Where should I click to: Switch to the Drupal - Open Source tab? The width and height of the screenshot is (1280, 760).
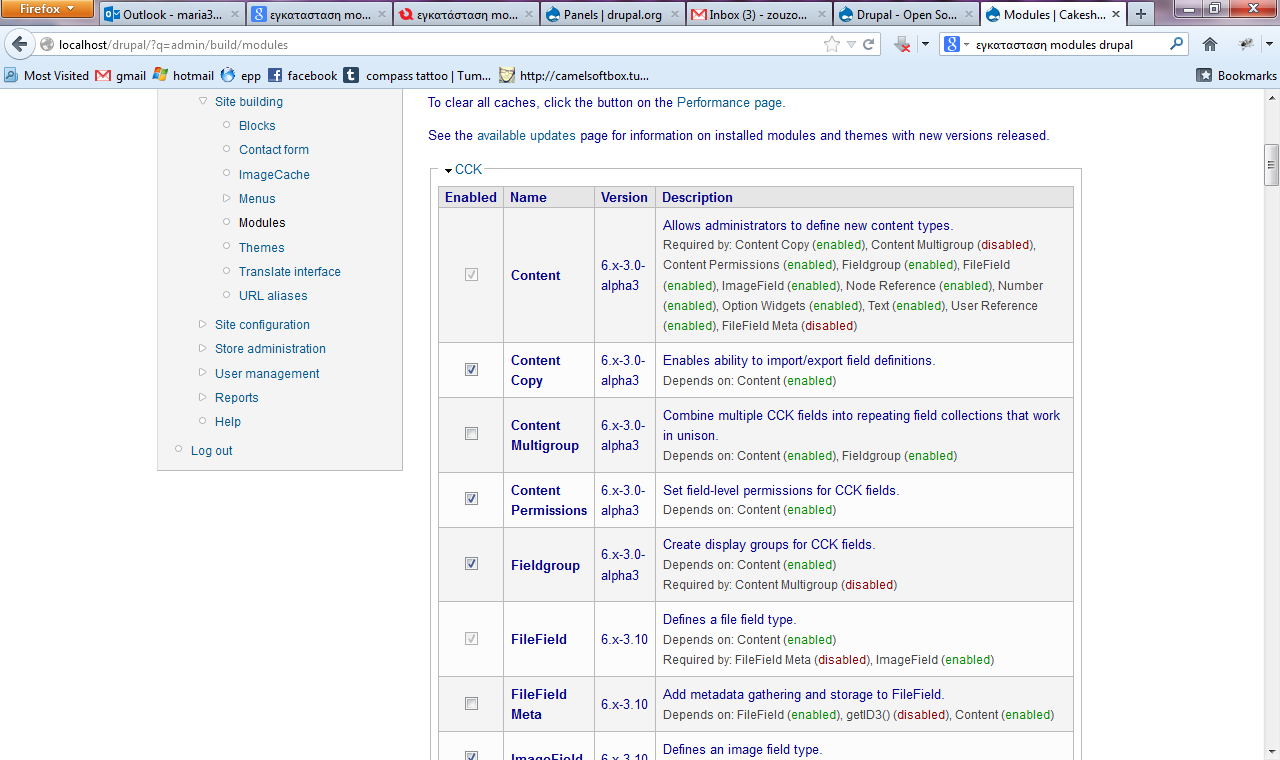click(906, 15)
